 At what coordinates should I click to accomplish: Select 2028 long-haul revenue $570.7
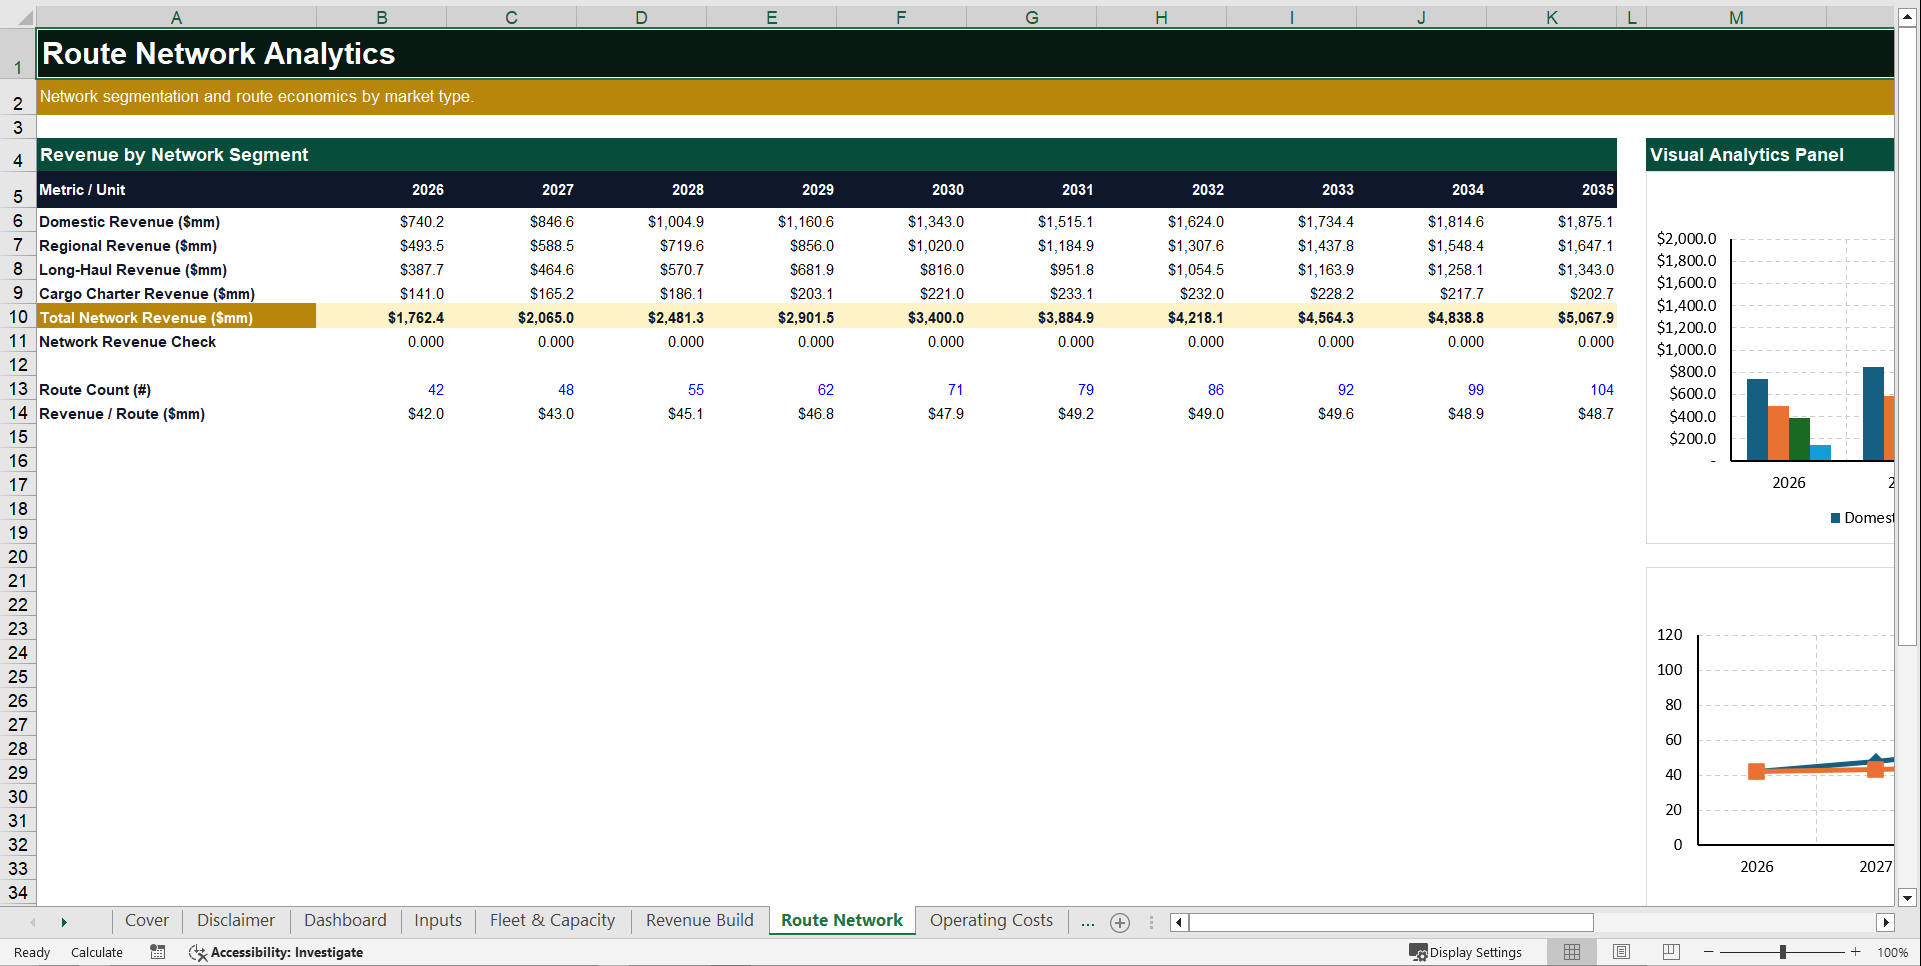642,269
